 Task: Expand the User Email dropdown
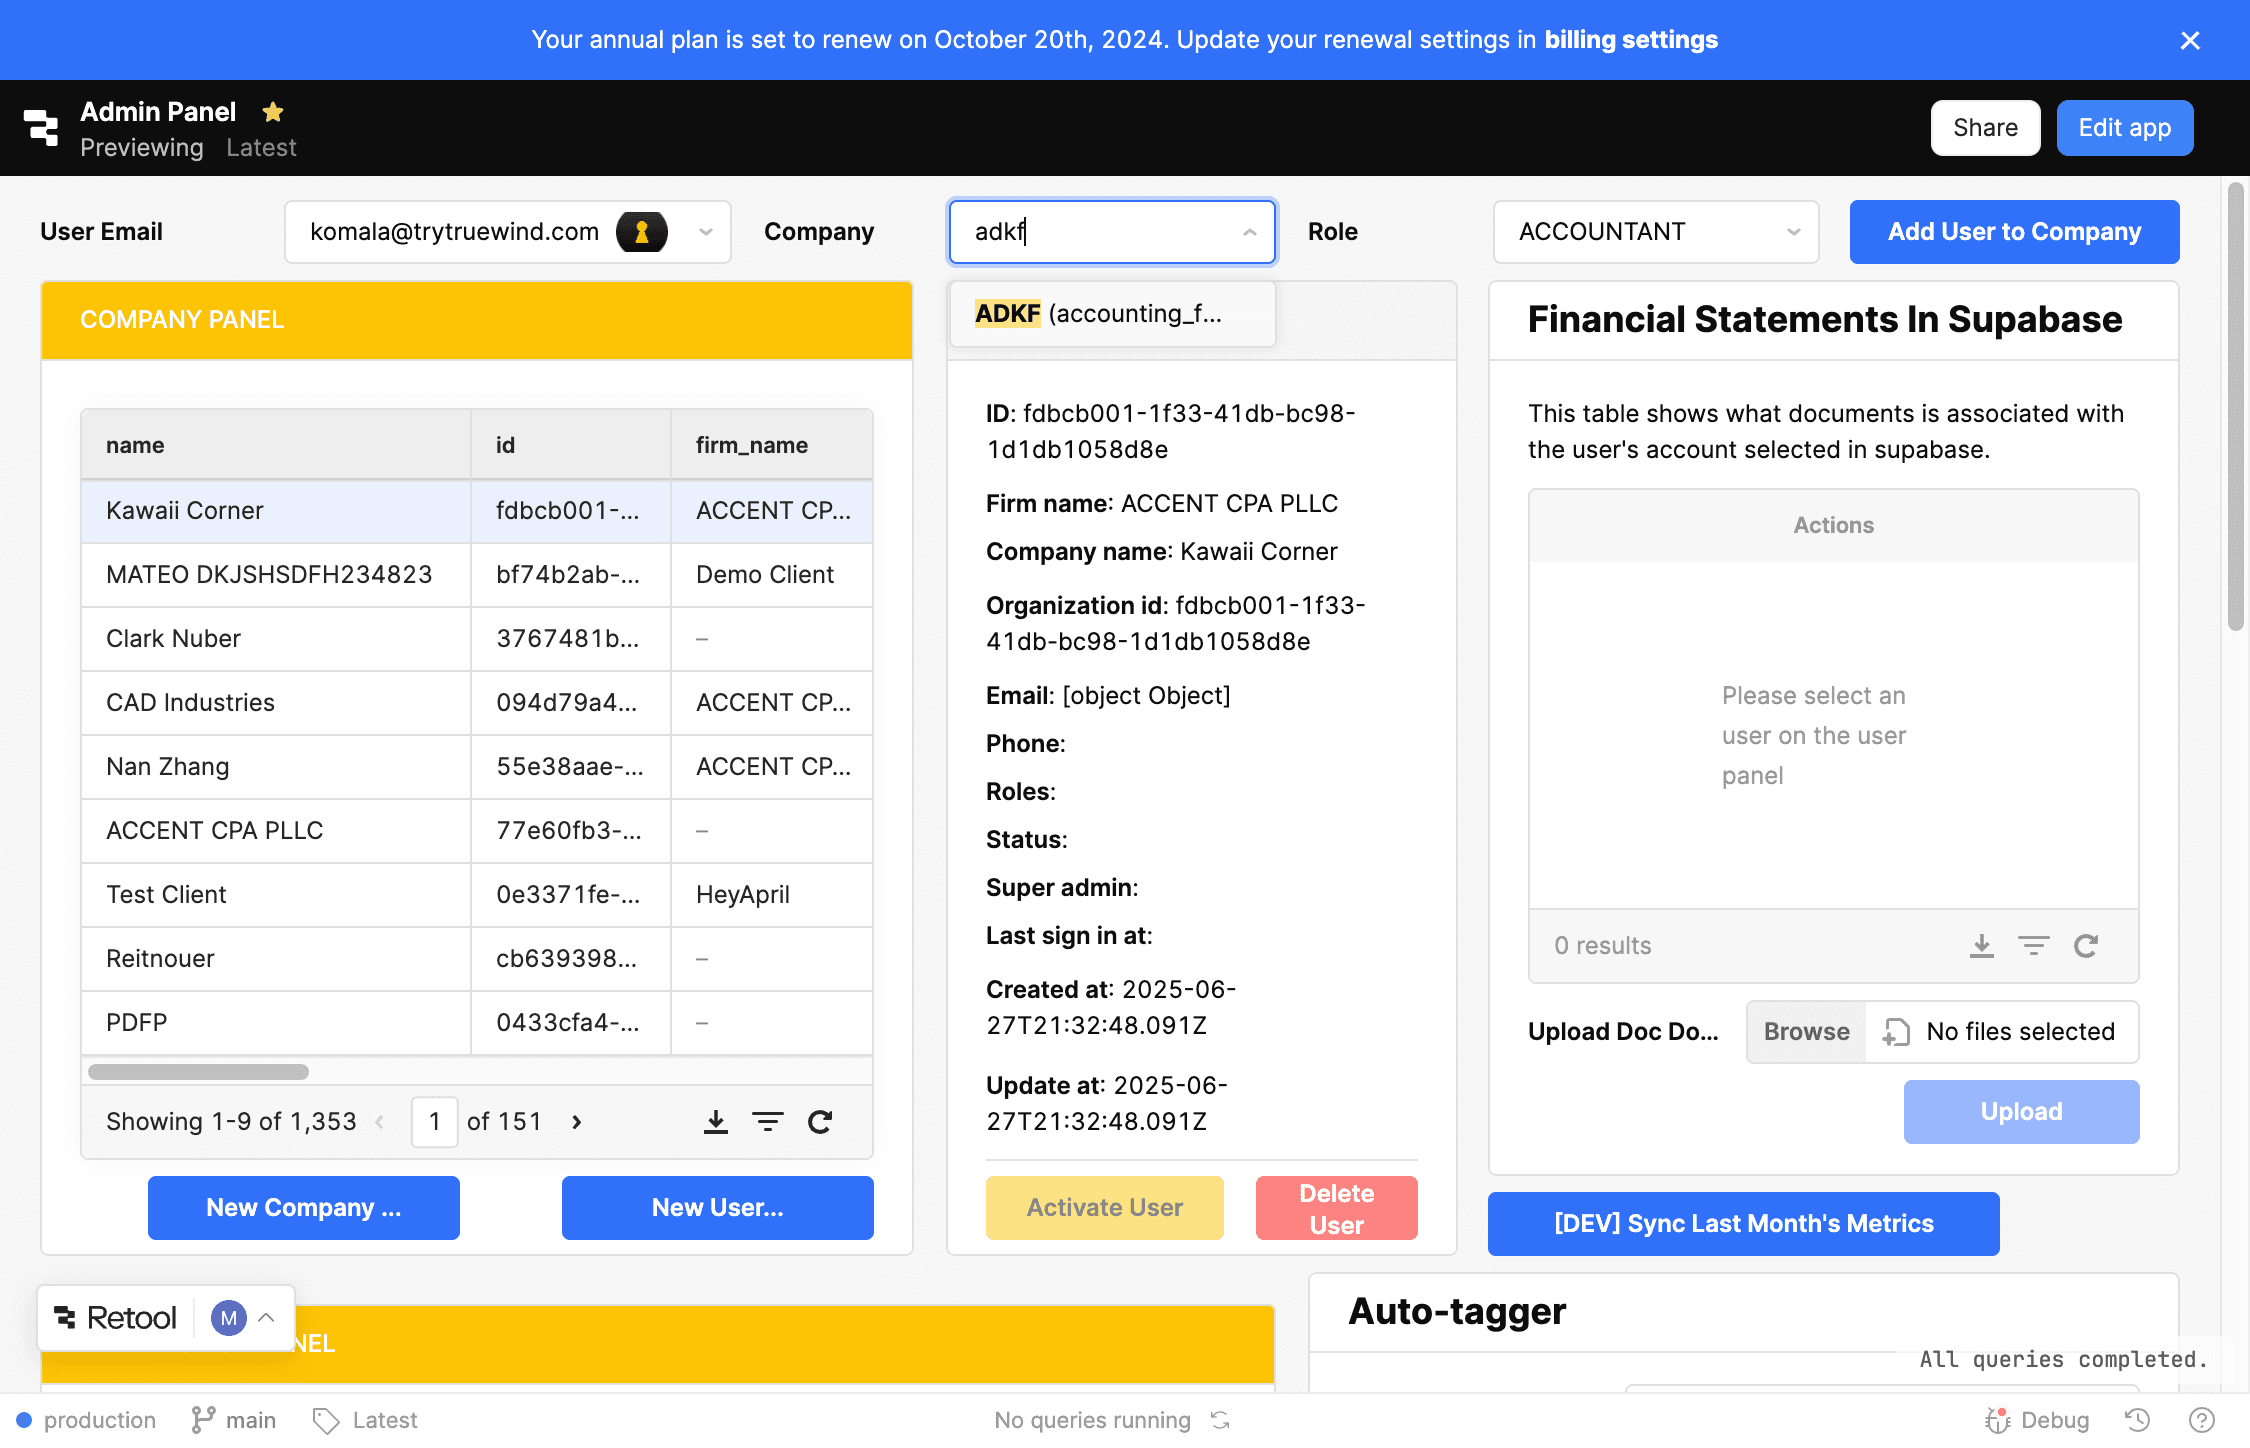point(704,231)
